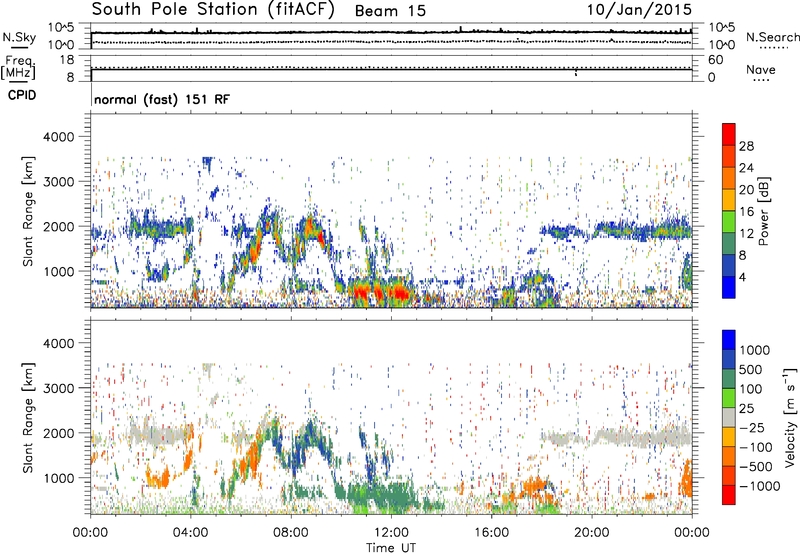Click the "60" tick on the Nave axis

click(715, 60)
